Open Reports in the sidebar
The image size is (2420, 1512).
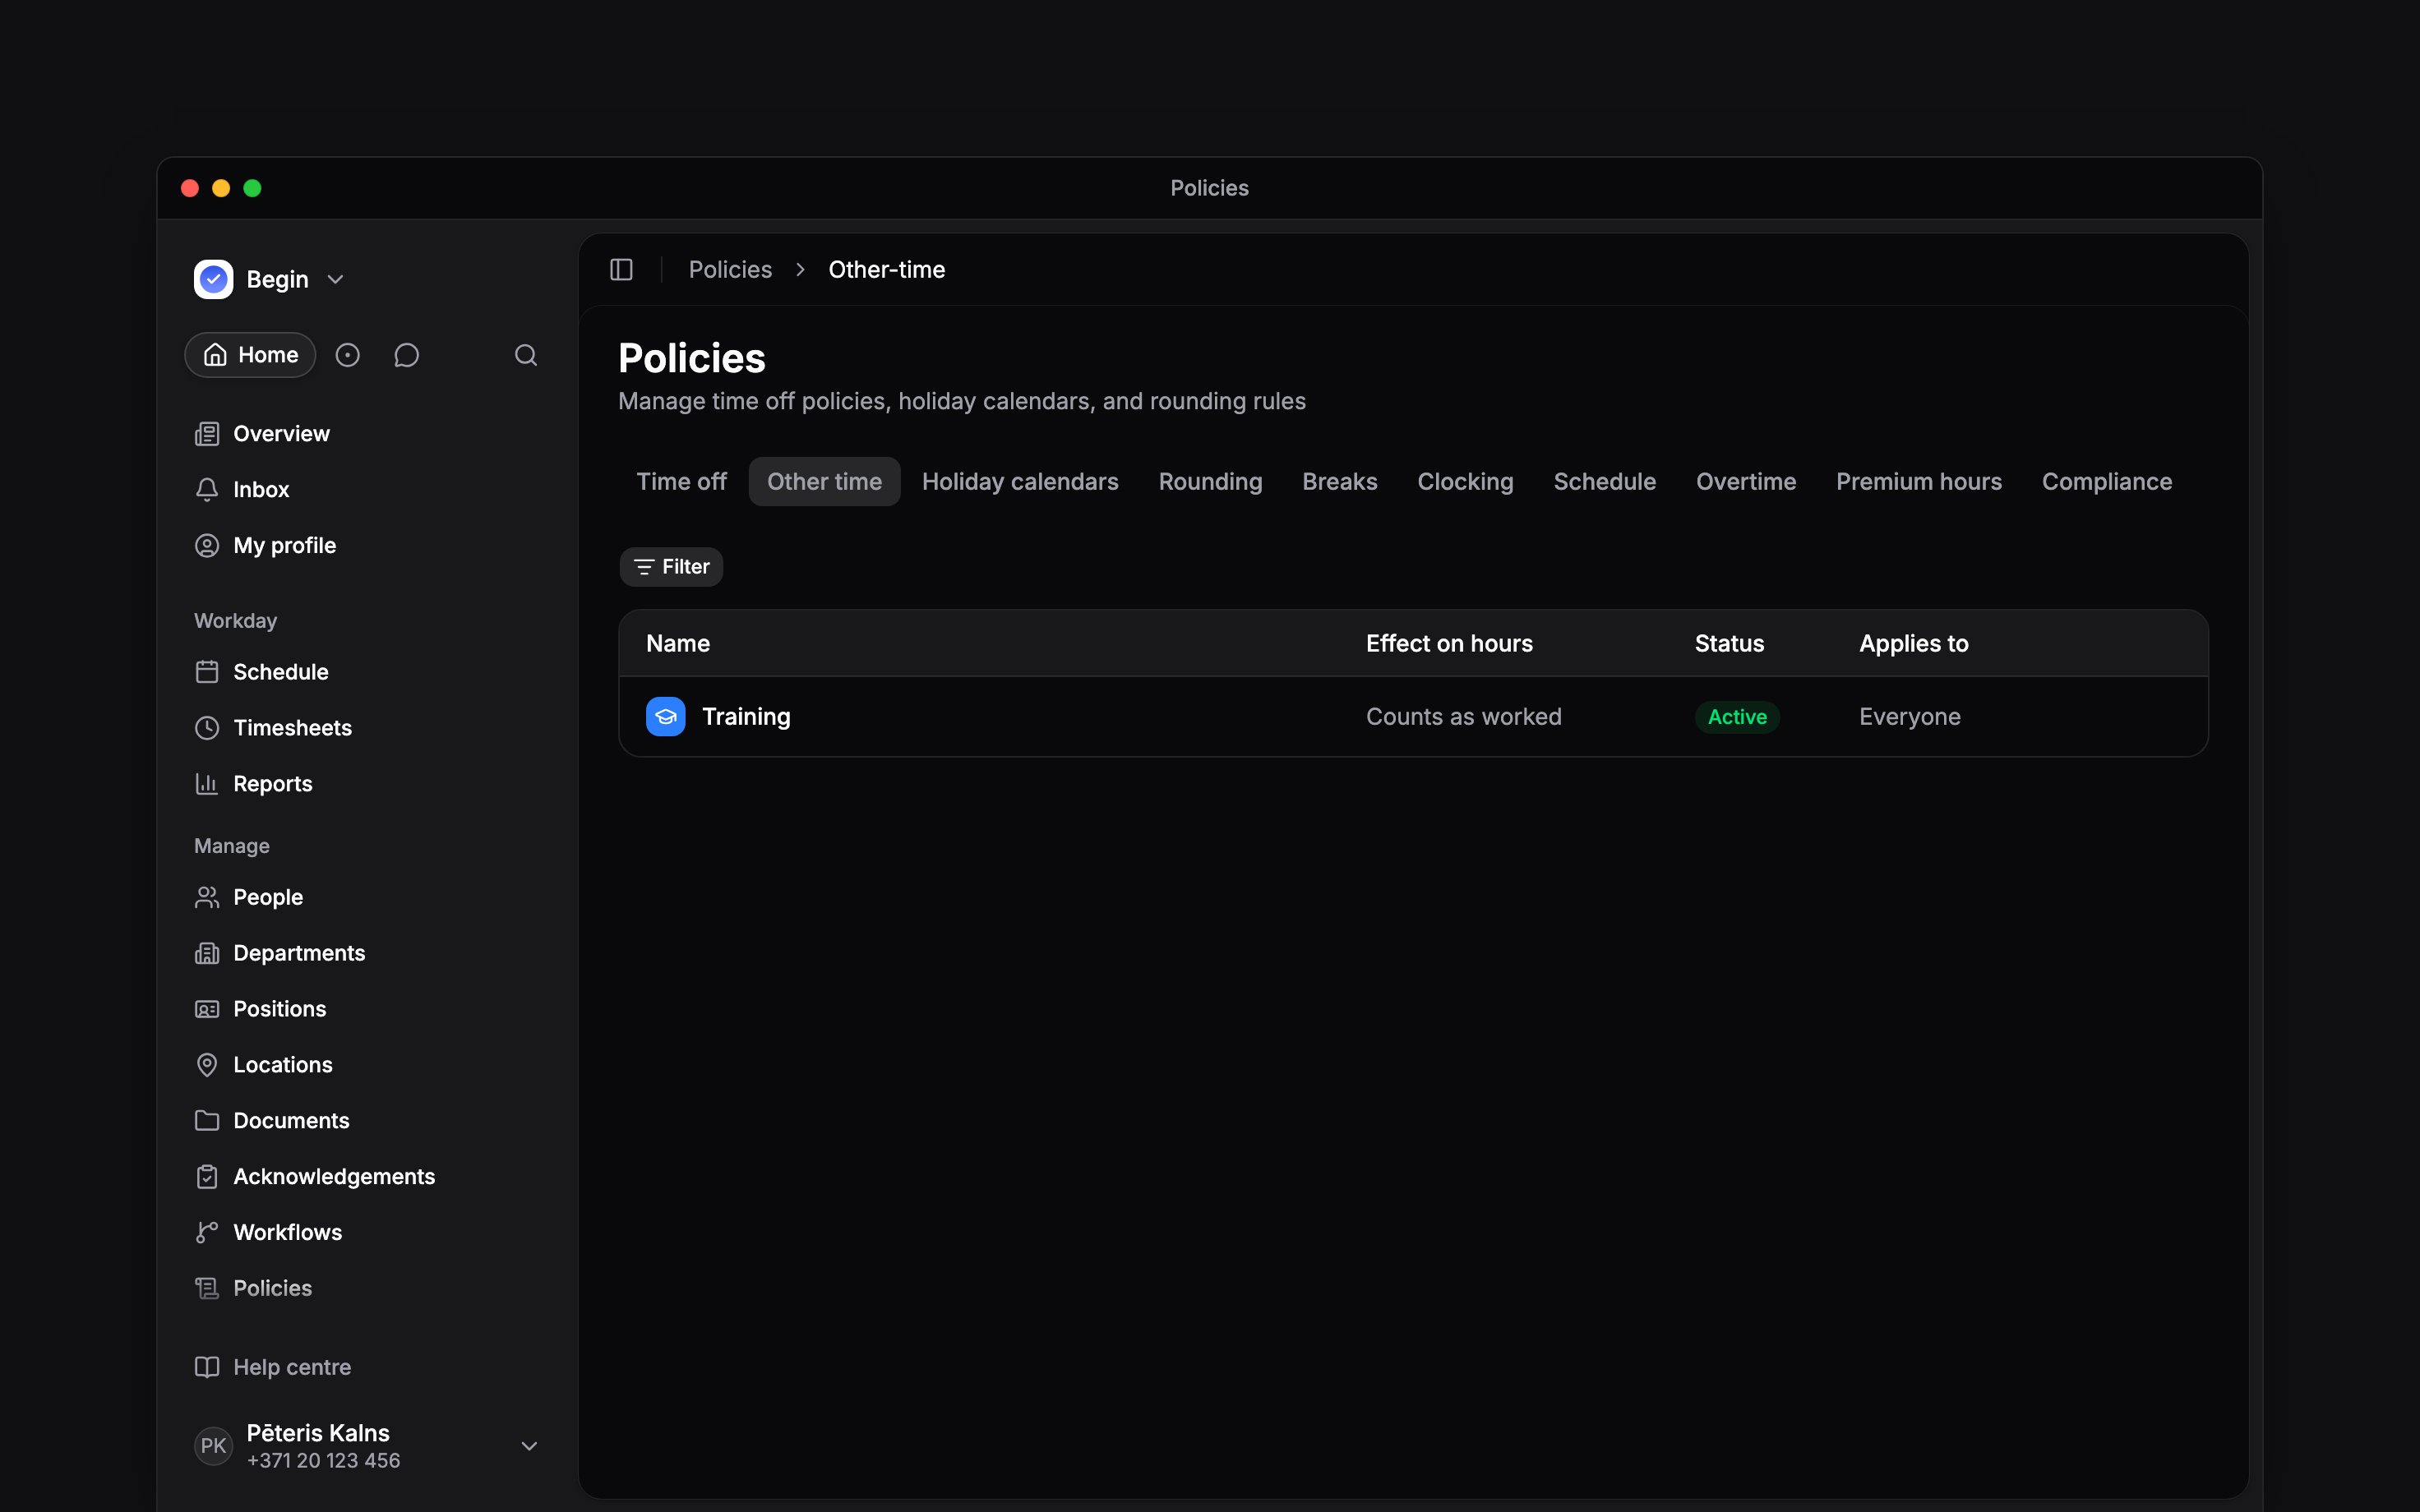point(368,784)
